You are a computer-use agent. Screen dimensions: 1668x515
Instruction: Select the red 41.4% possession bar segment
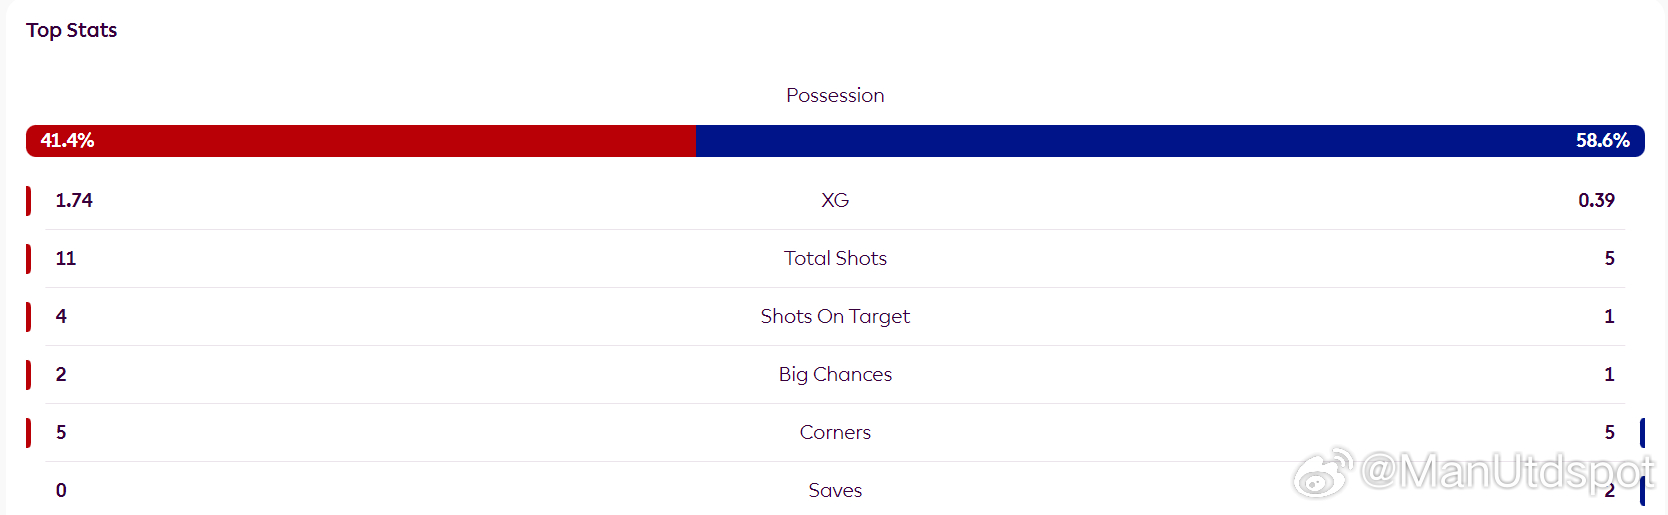[x=361, y=141]
